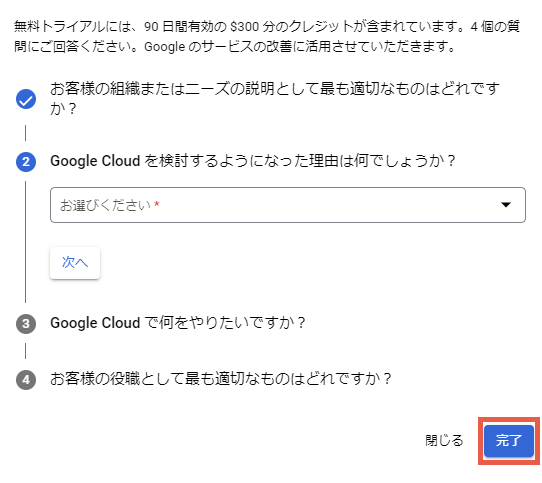Click the お選びください combo box field
The width and height of the screenshot is (542, 483).
coord(288,205)
